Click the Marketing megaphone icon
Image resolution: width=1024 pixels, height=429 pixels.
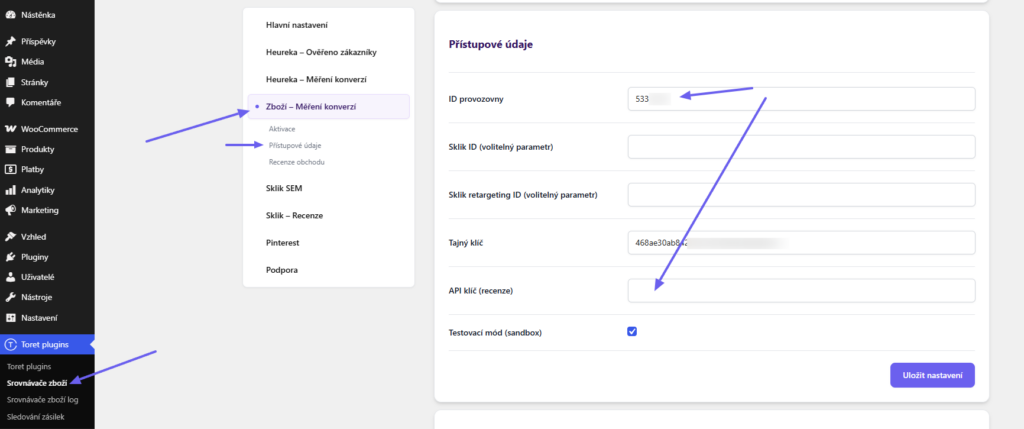(10, 210)
